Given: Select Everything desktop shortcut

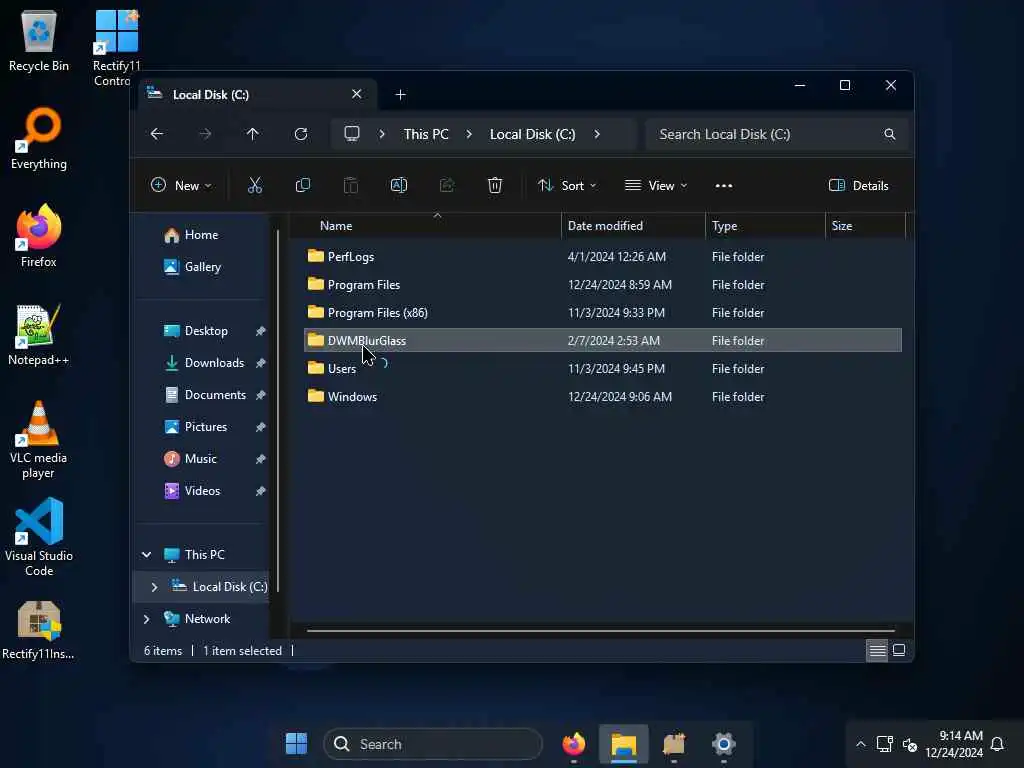Looking at the screenshot, I should point(39,139).
